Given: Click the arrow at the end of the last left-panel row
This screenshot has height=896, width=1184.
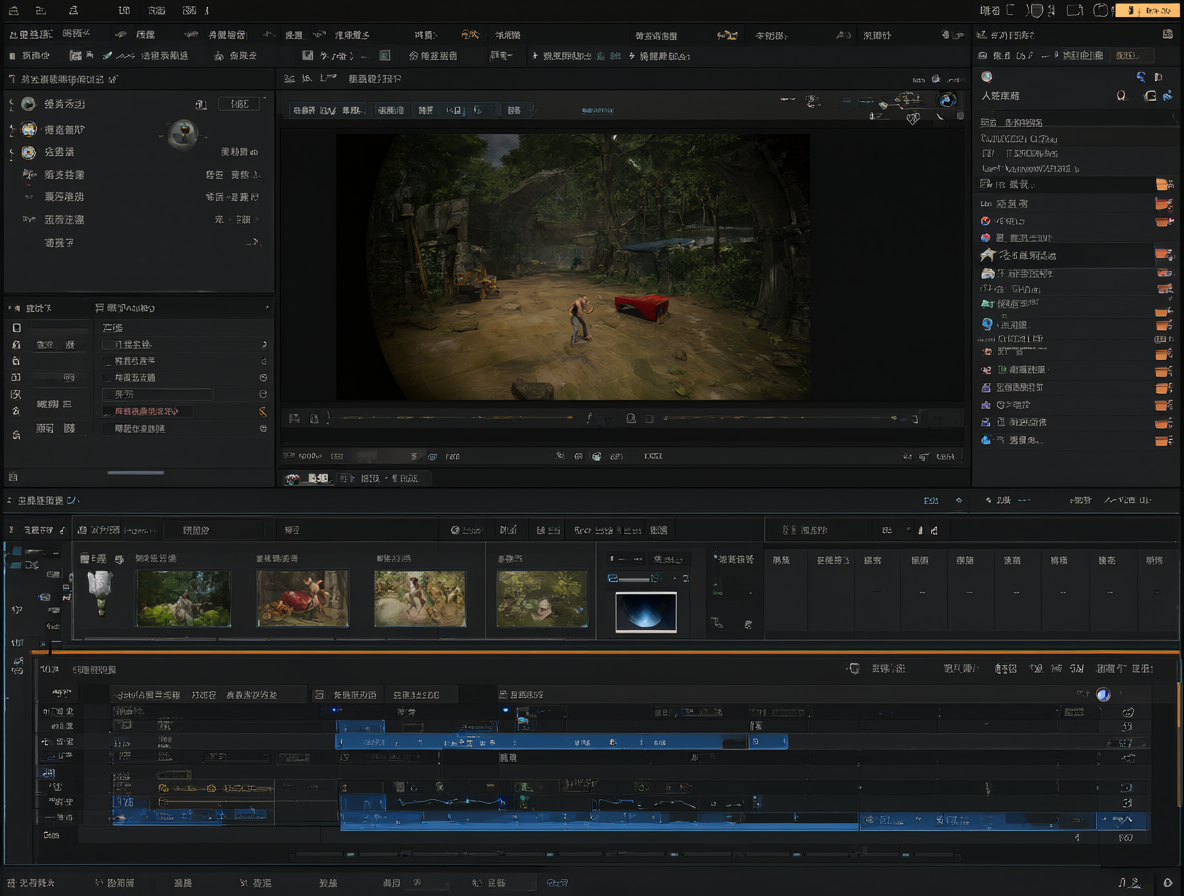Looking at the screenshot, I should [254, 242].
